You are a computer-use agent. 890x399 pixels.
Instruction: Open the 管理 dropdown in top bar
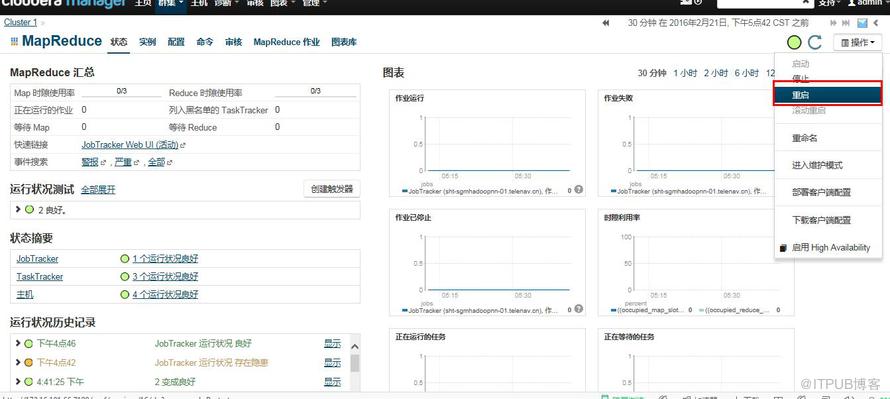(x=314, y=3)
